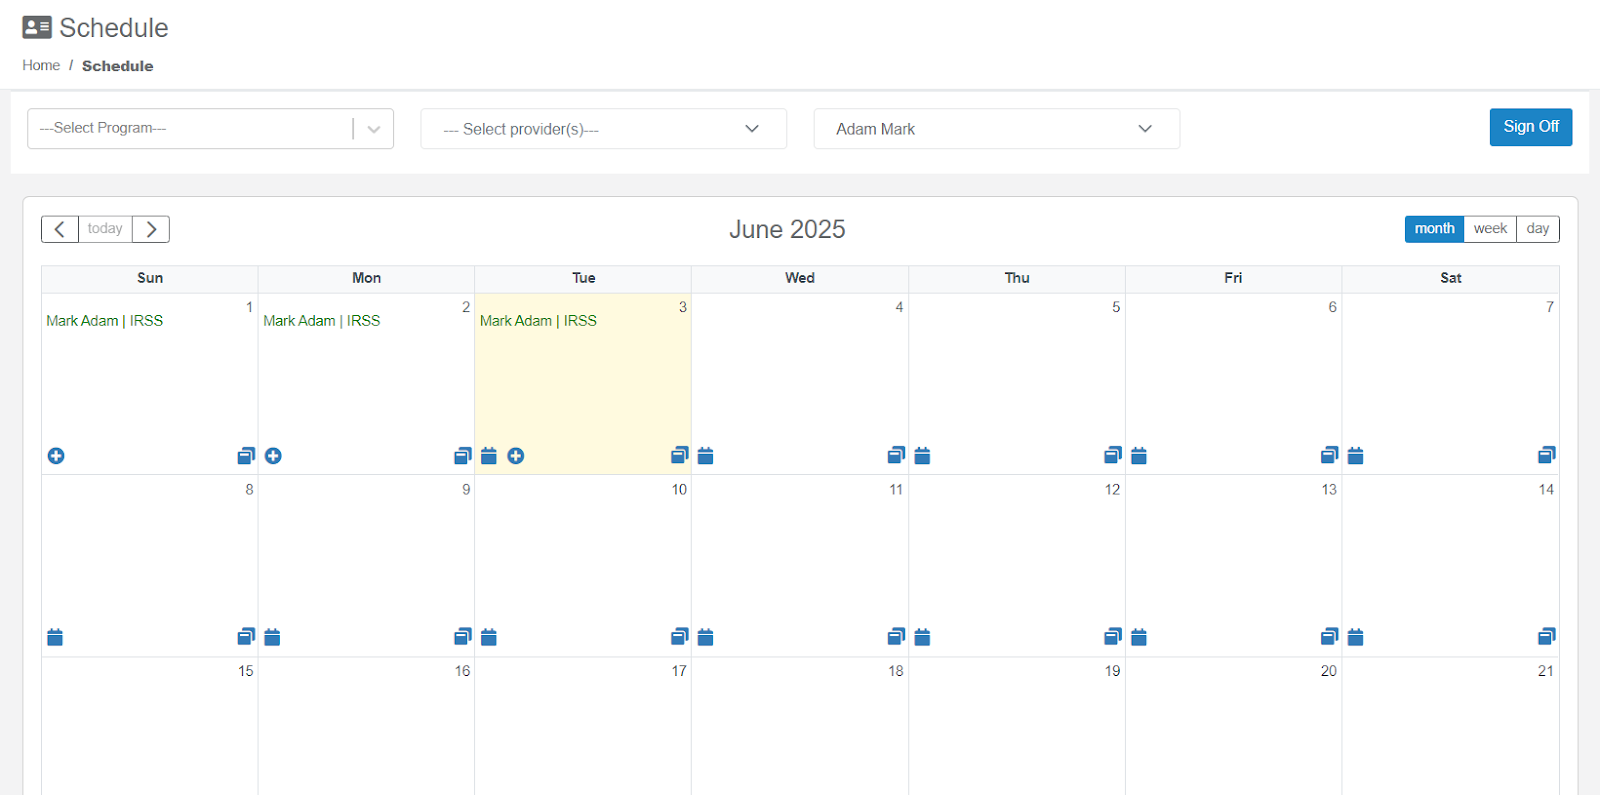Click the June 2025 title
Image resolution: width=1600 pixels, height=795 pixels.
click(787, 229)
